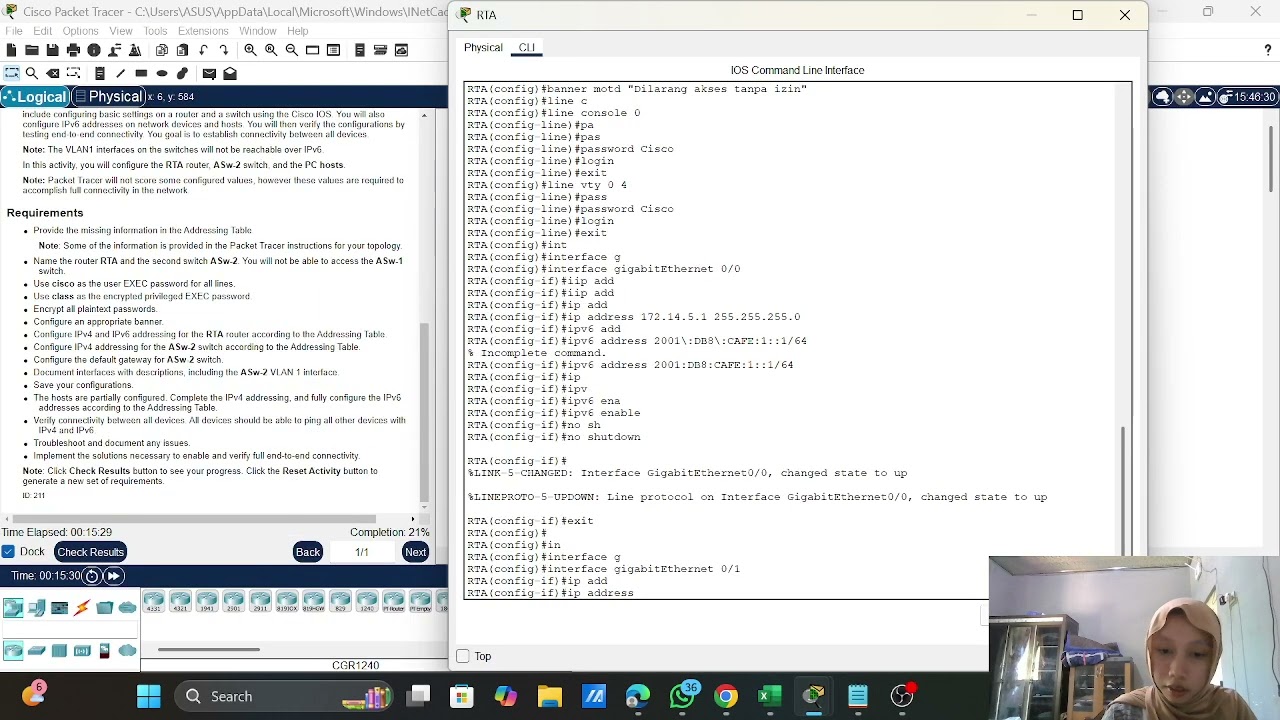Zoom in on the workspace
Viewport: 1280px width, 720px height.
click(x=250, y=50)
